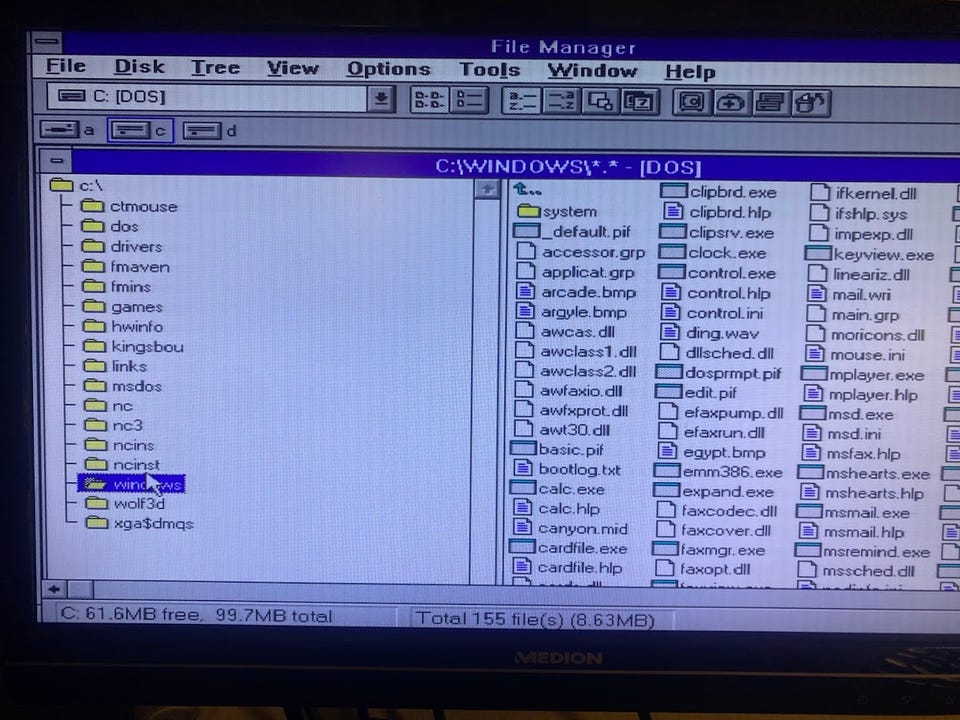
Task: Select the control.ini file
Action: pyautogui.click(x=712, y=313)
